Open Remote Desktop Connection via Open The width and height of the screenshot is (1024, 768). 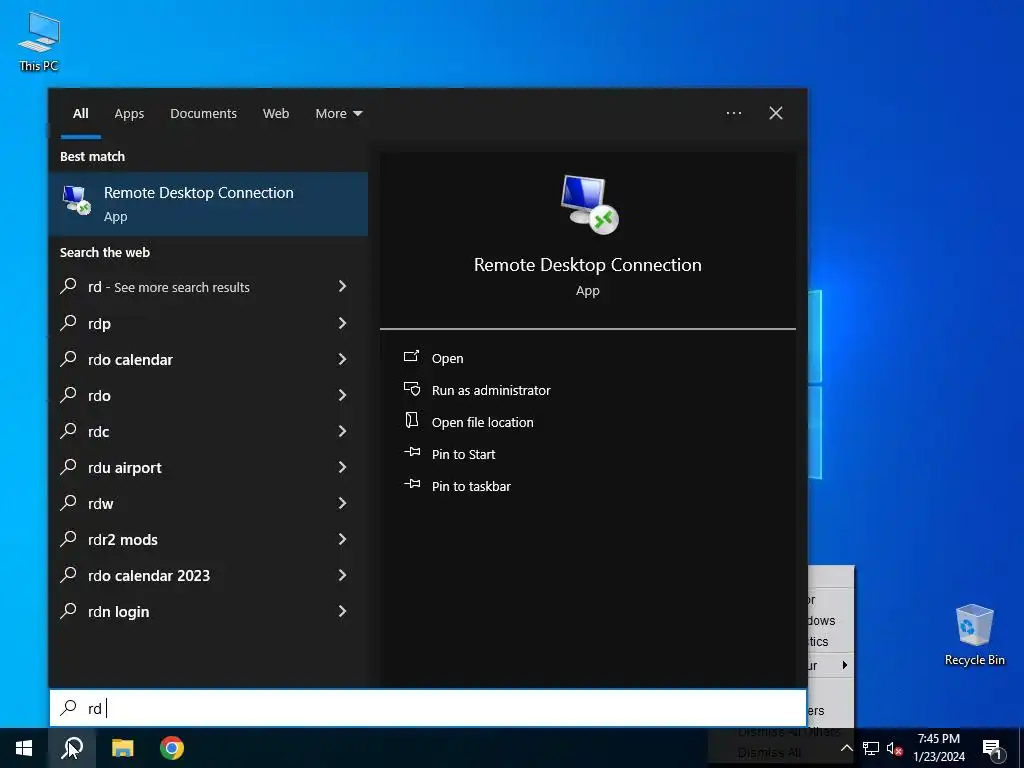(447, 359)
